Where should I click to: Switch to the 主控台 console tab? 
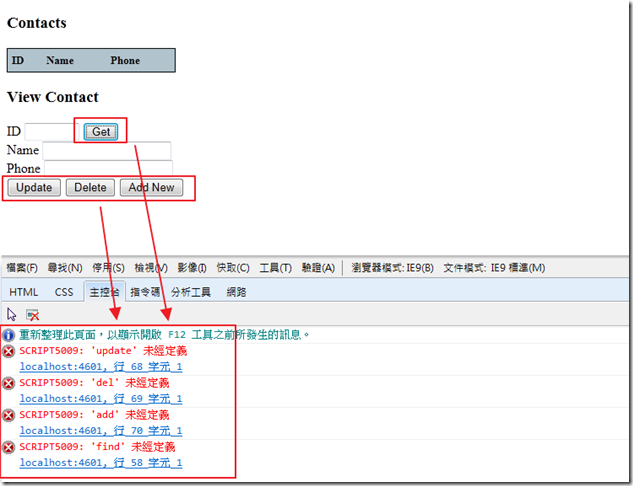click(x=105, y=292)
